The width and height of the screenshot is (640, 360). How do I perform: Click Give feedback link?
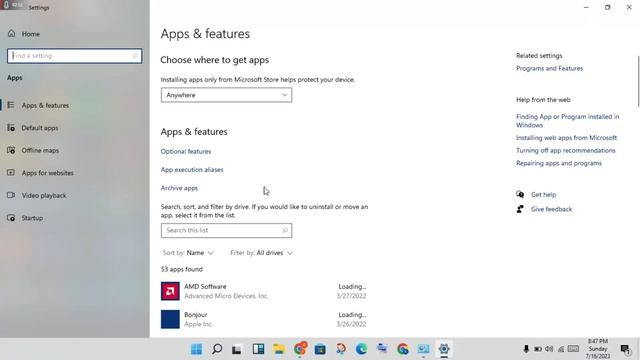551,209
